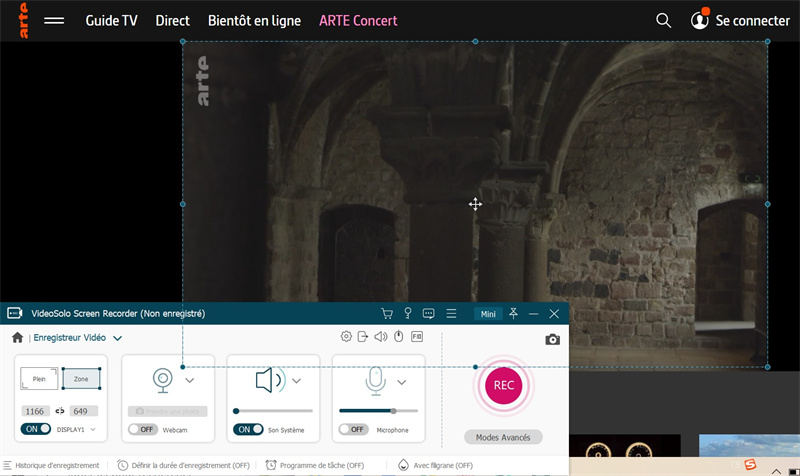800x476 pixels.
Task: Open the ARTE site hamburger menu
Action: 54,20
